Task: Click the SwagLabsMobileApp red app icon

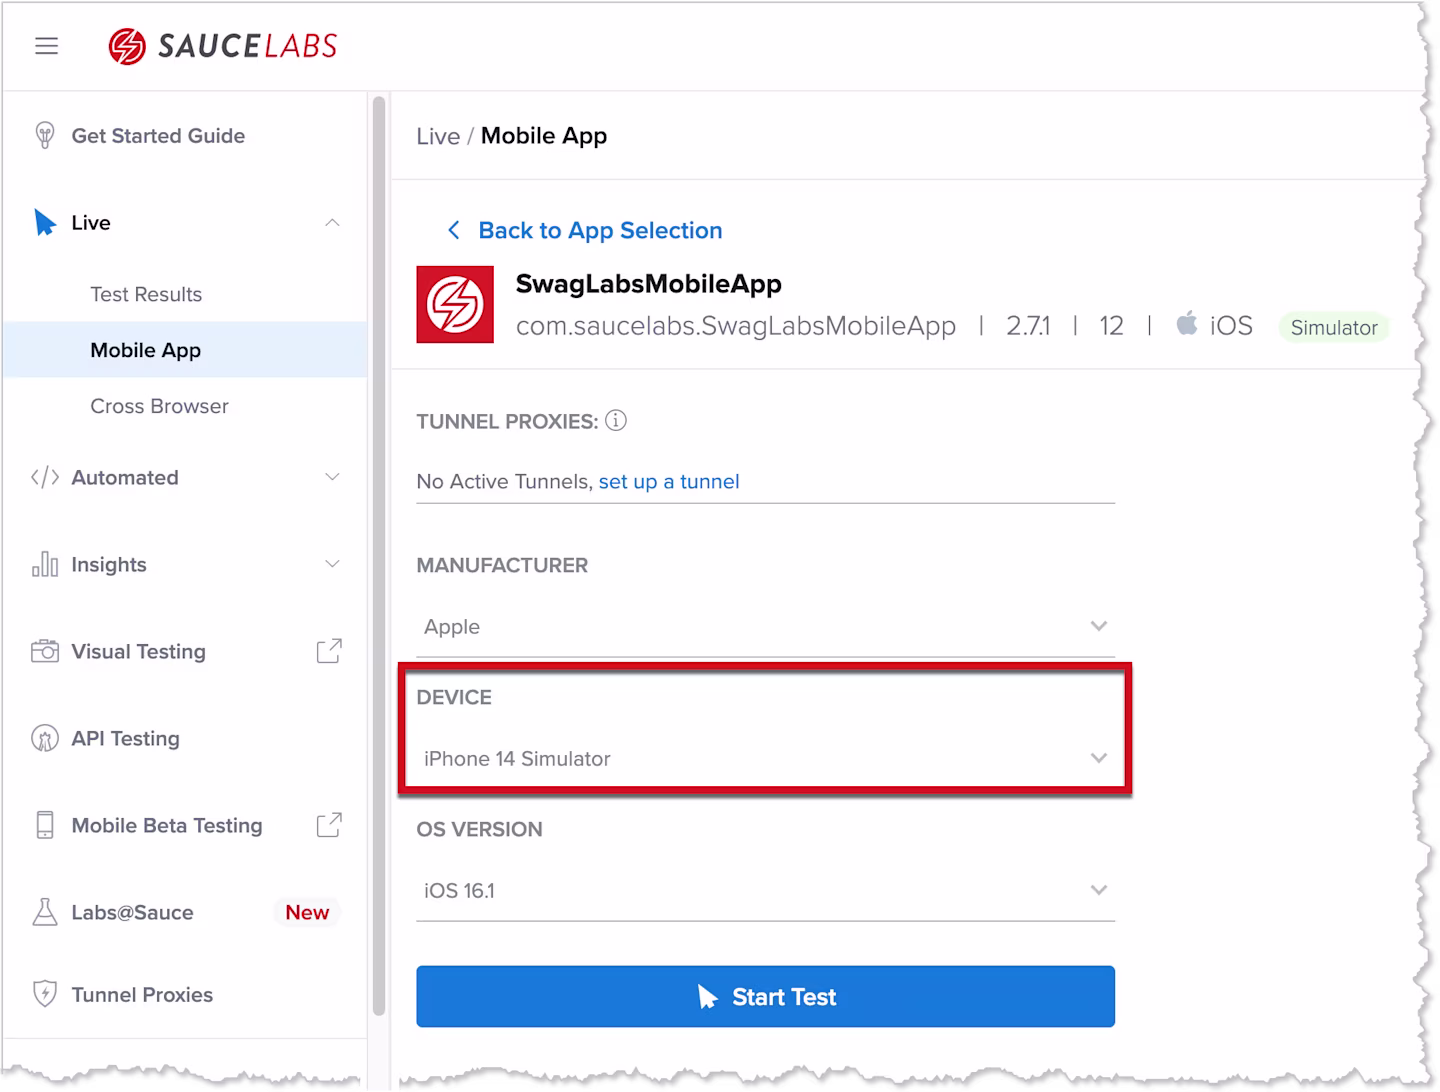Action: [455, 304]
